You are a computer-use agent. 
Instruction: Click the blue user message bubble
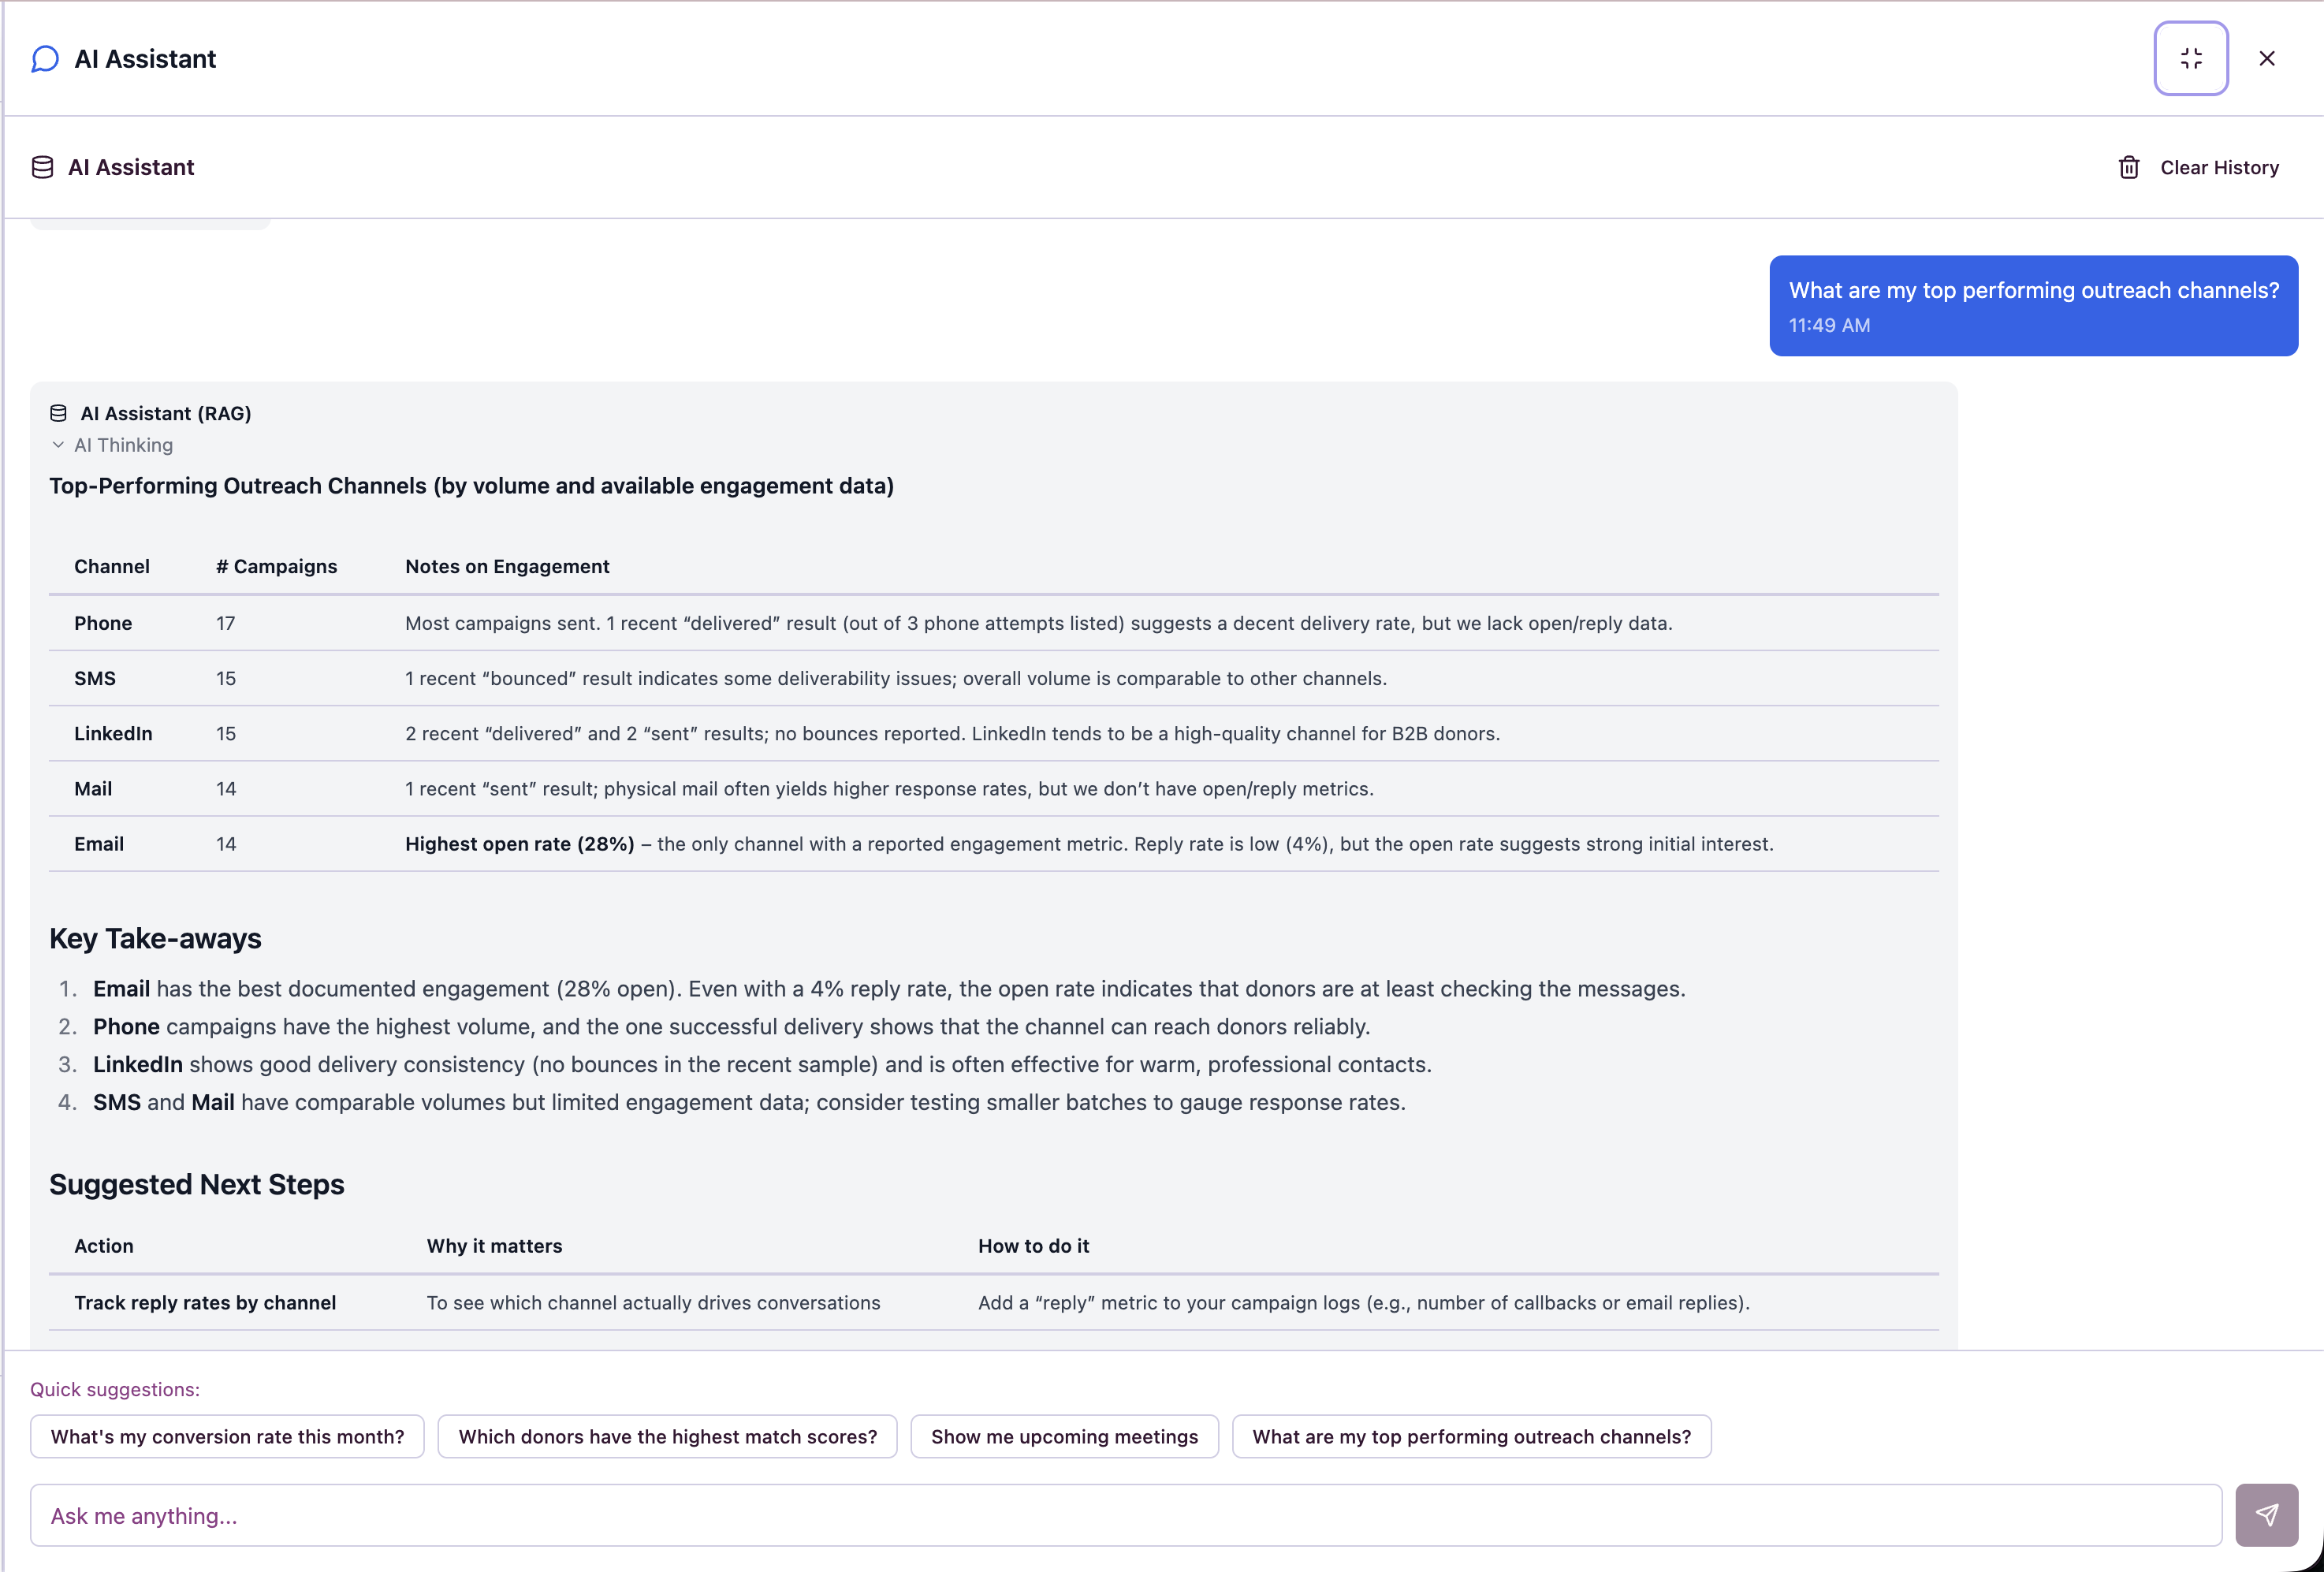point(2033,305)
